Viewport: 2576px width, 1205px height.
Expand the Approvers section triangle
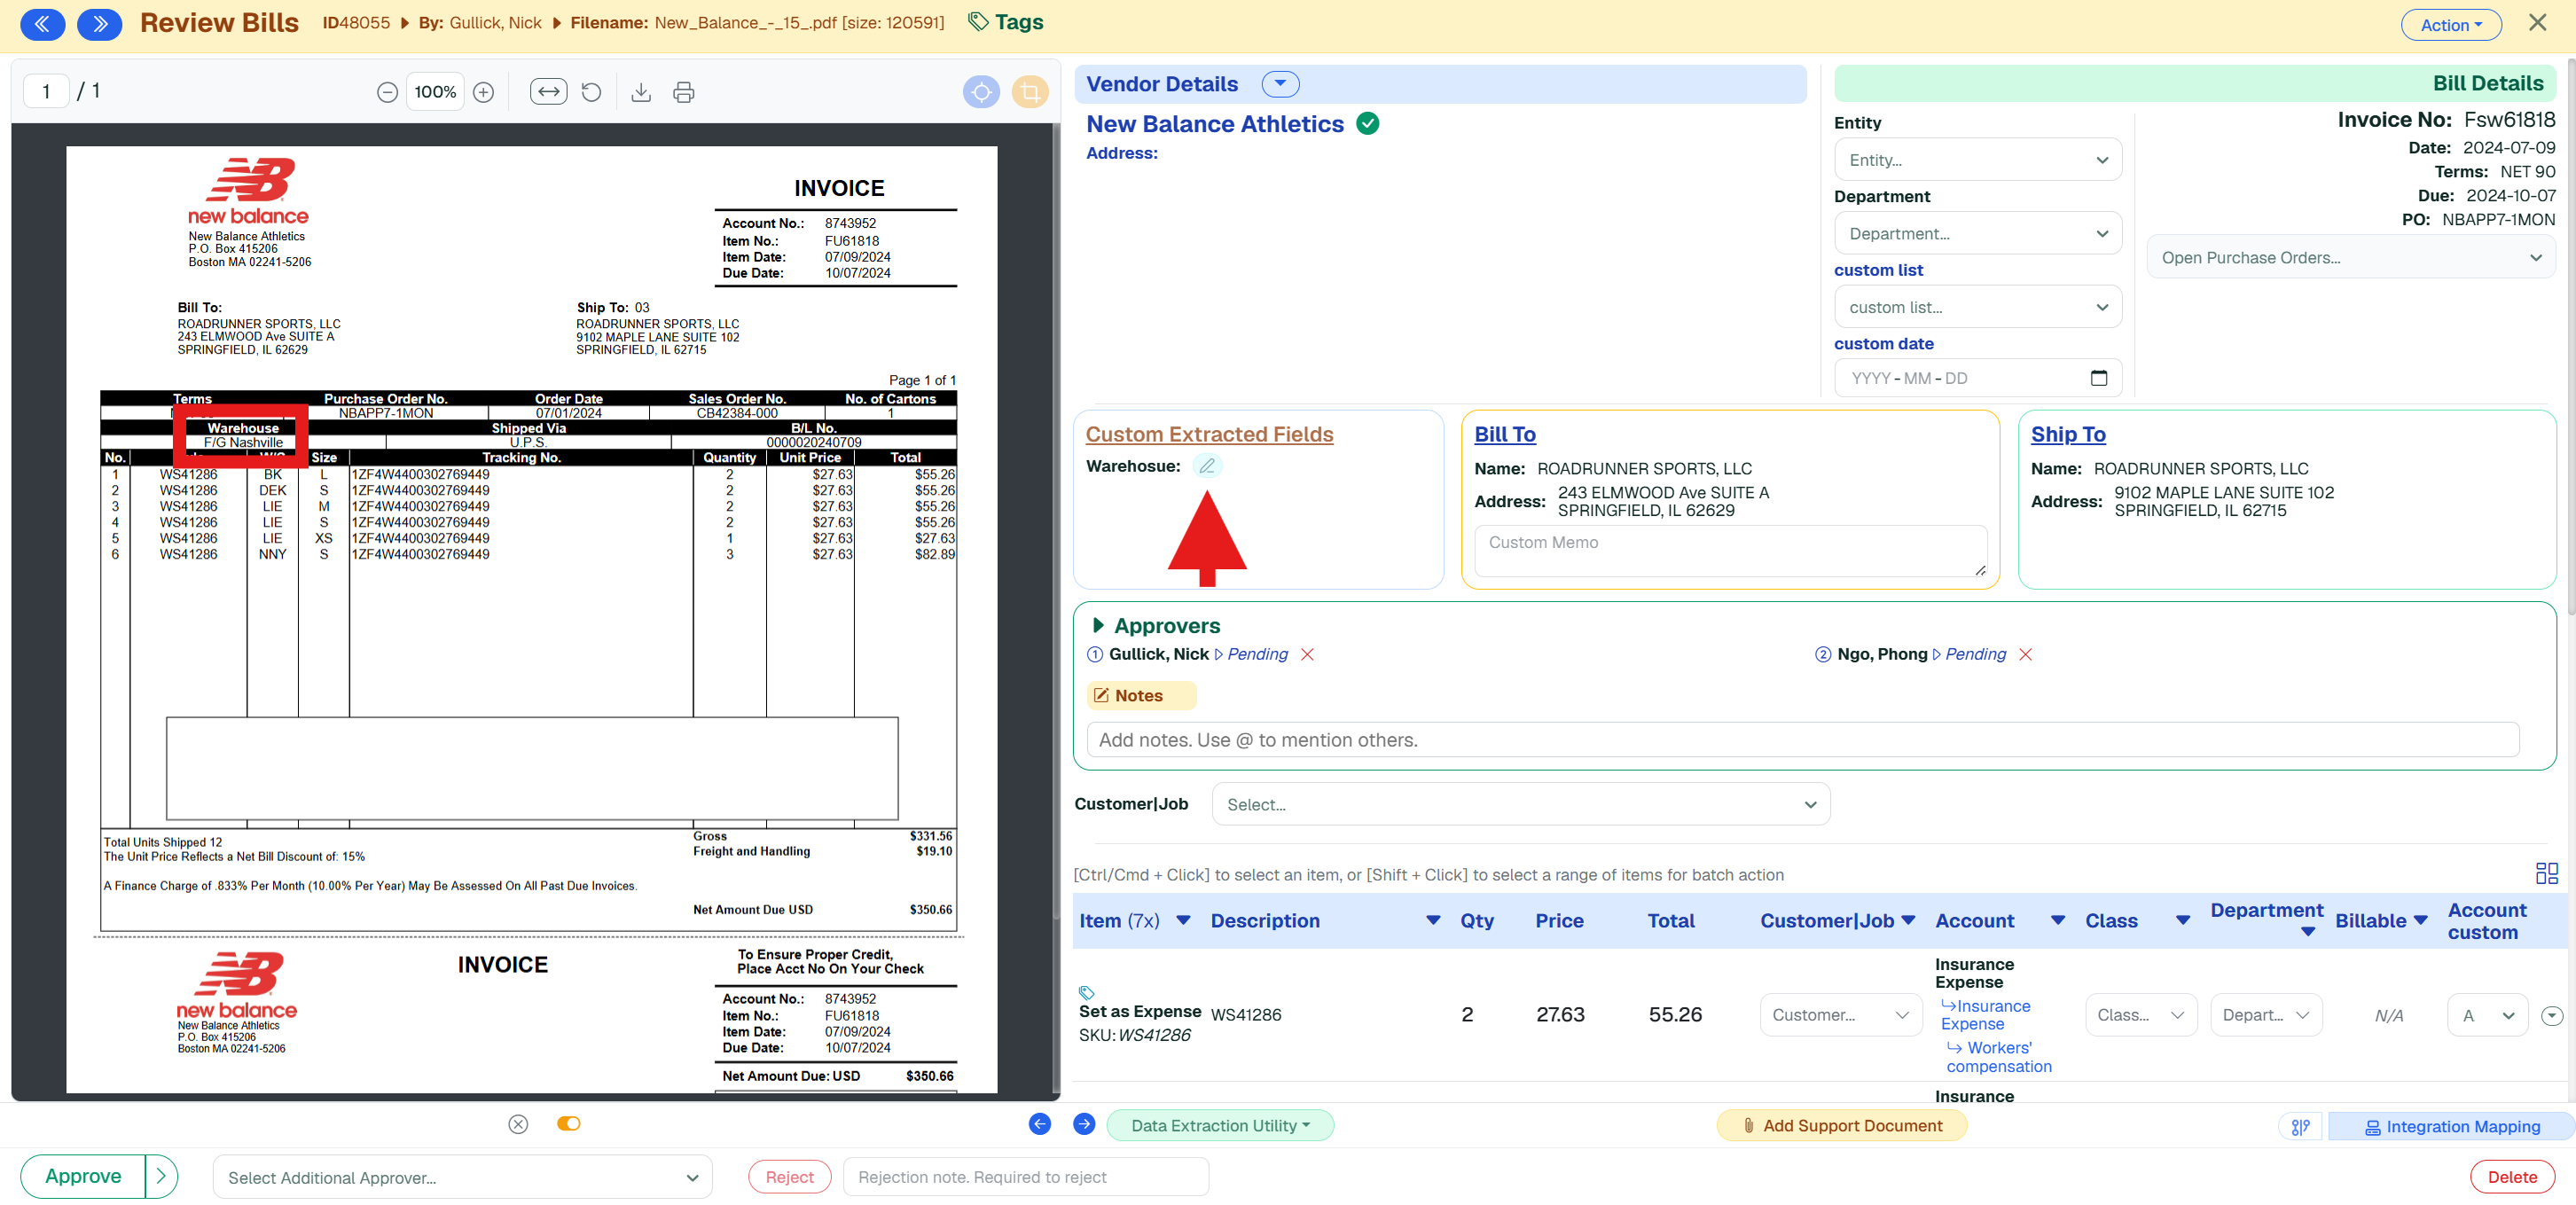1098,625
